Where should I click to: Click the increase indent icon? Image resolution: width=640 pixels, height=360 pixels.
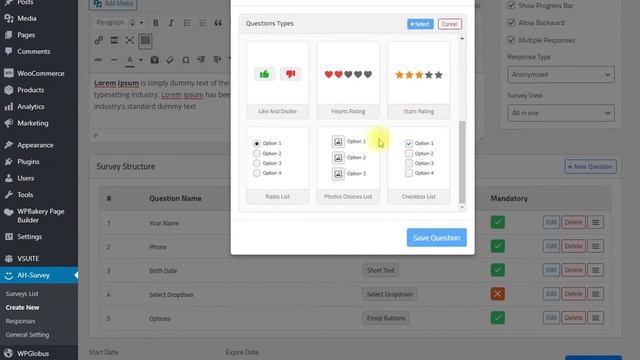217,60
